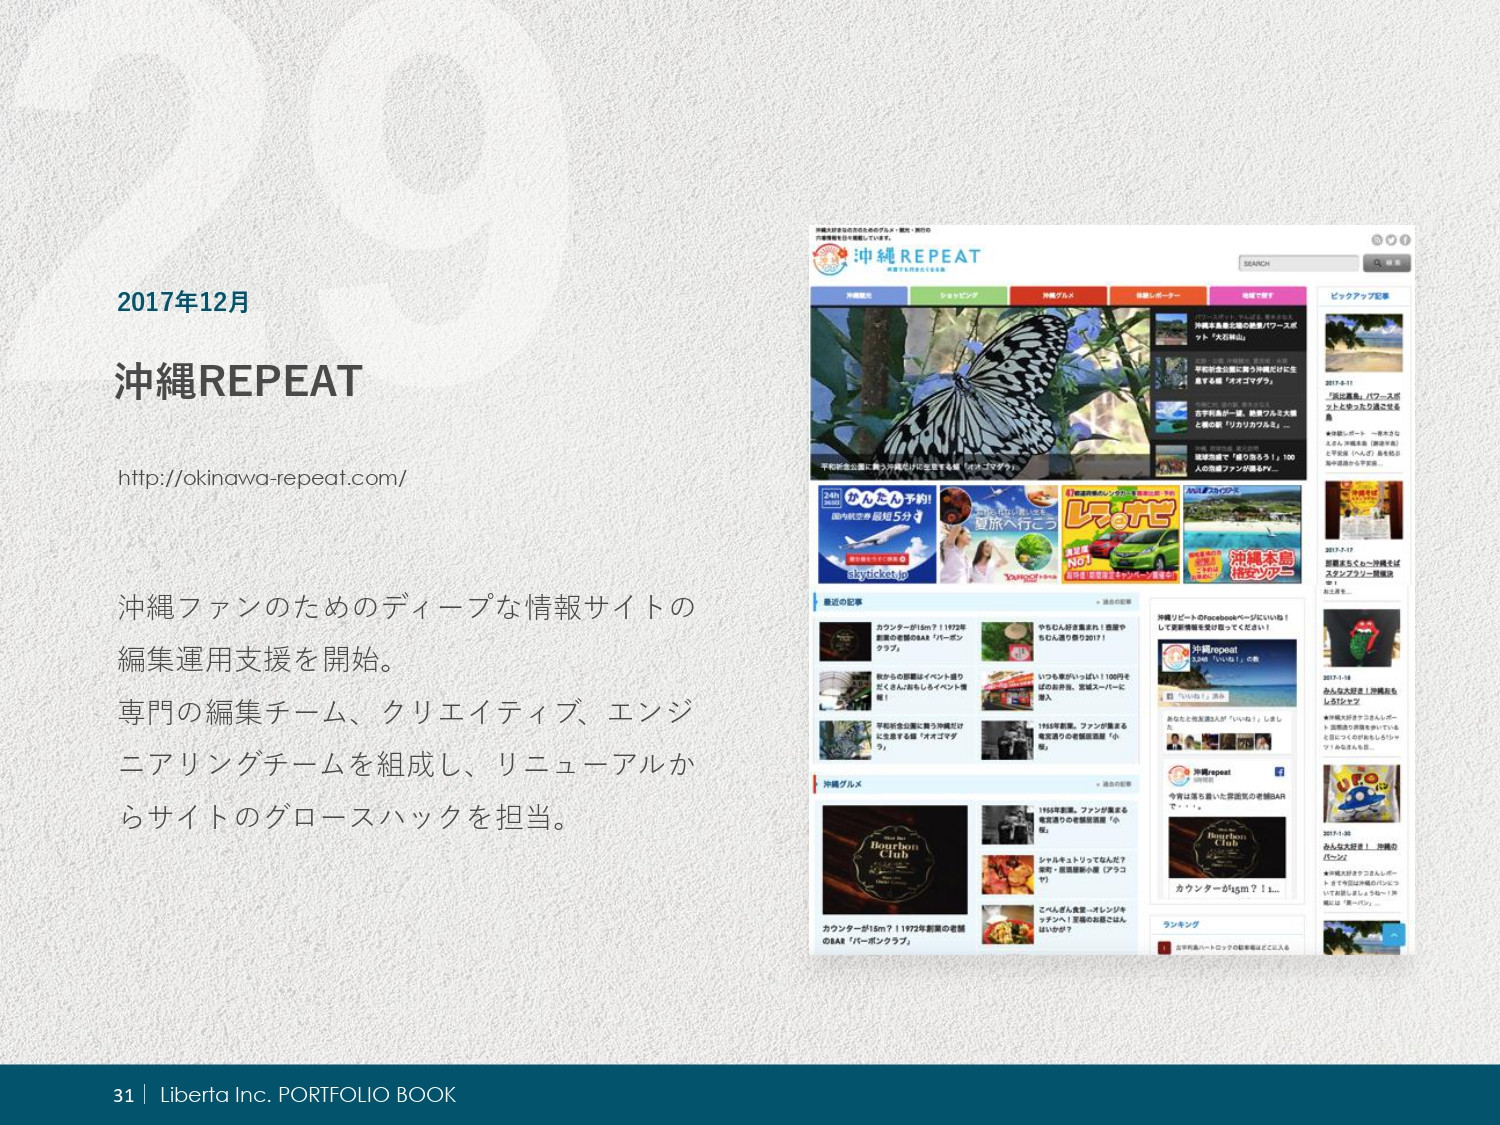Click the Facebook logo in the feed post
Viewport: 1500px width, 1125px height.
1279,772
